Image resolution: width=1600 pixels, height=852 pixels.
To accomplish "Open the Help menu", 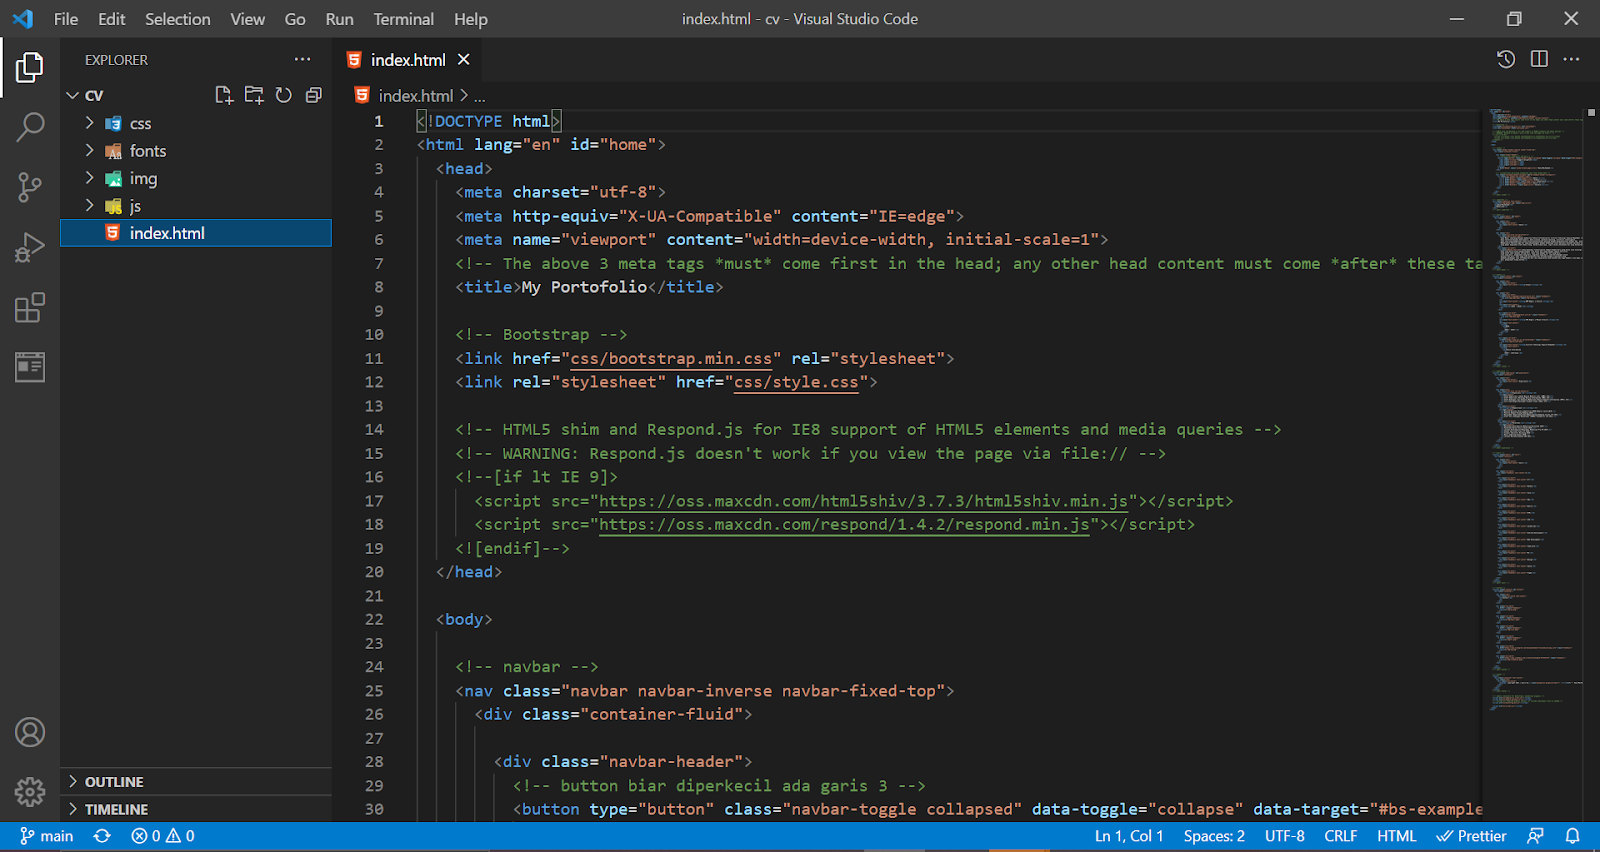I will 471,19.
